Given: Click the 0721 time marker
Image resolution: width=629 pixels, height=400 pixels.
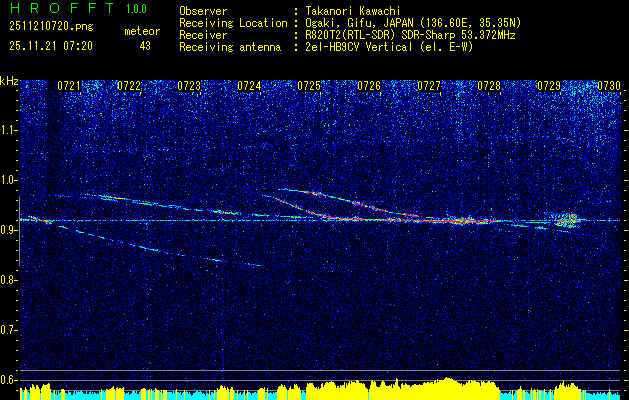Looking at the screenshot, I should (69, 86).
